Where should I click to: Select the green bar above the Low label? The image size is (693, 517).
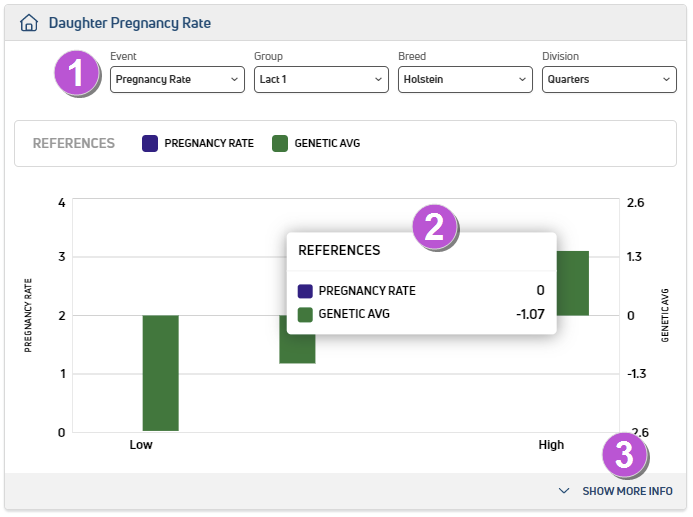160,373
